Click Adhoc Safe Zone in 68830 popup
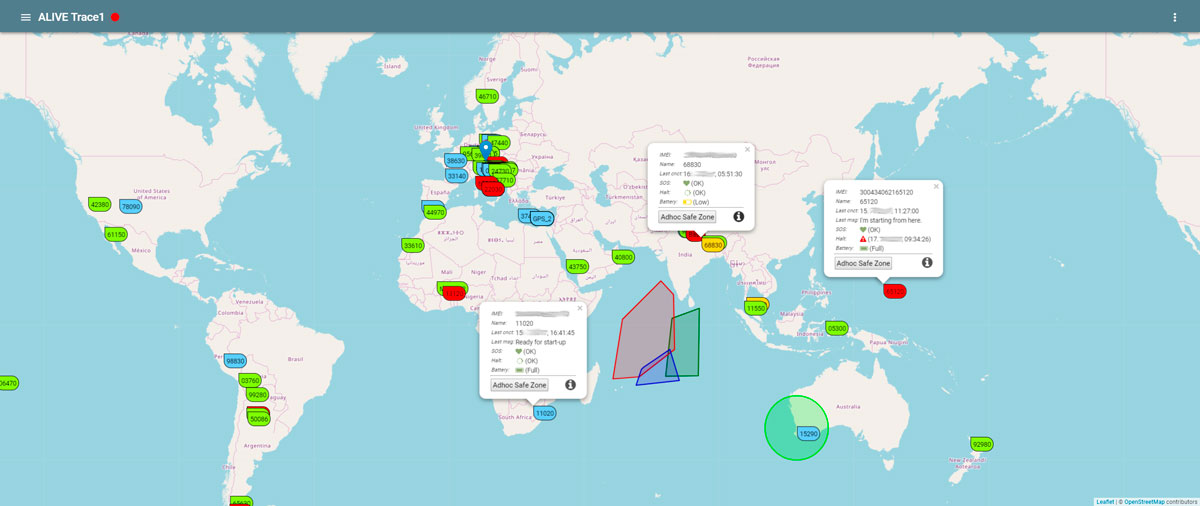This screenshot has width=1200, height=506. (687, 216)
